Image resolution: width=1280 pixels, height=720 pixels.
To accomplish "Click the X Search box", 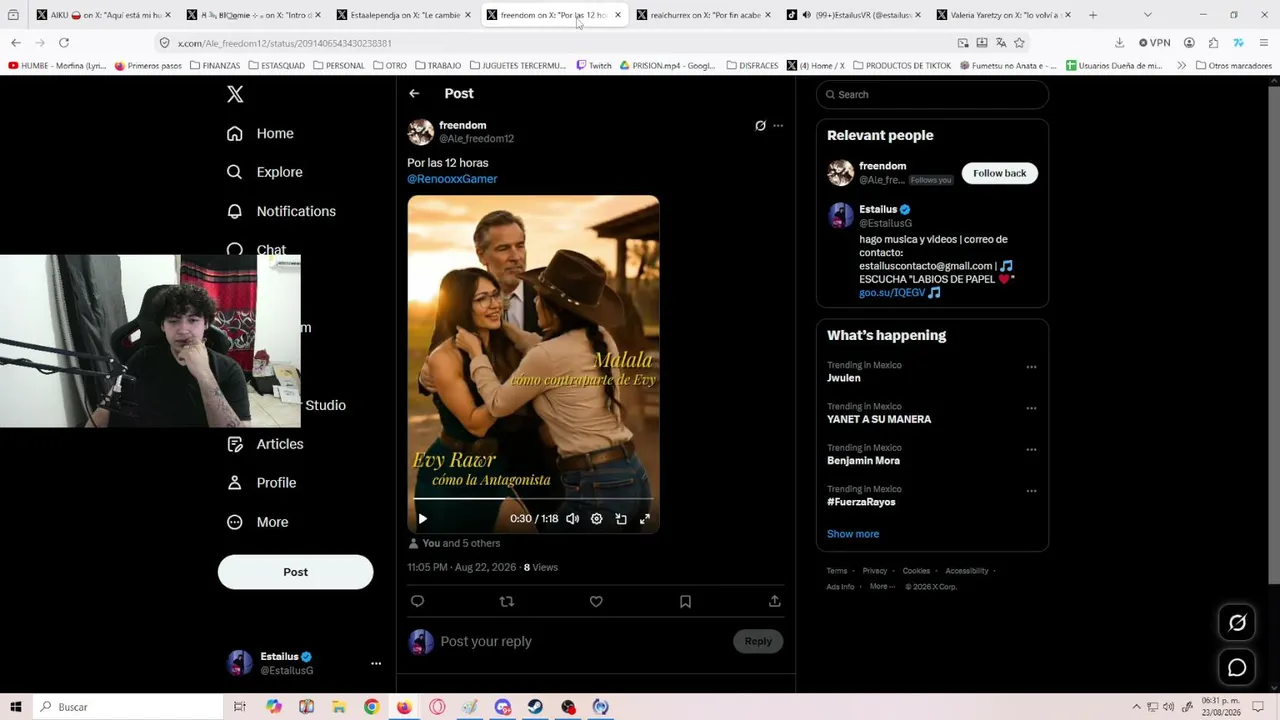I will point(932,94).
